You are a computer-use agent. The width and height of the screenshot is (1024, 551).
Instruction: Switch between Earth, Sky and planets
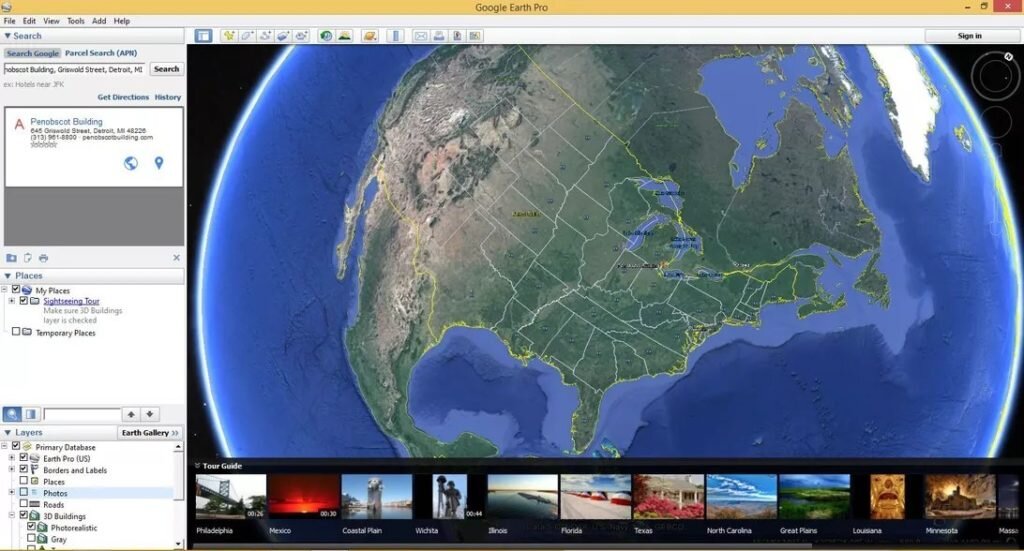pos(370,36)
